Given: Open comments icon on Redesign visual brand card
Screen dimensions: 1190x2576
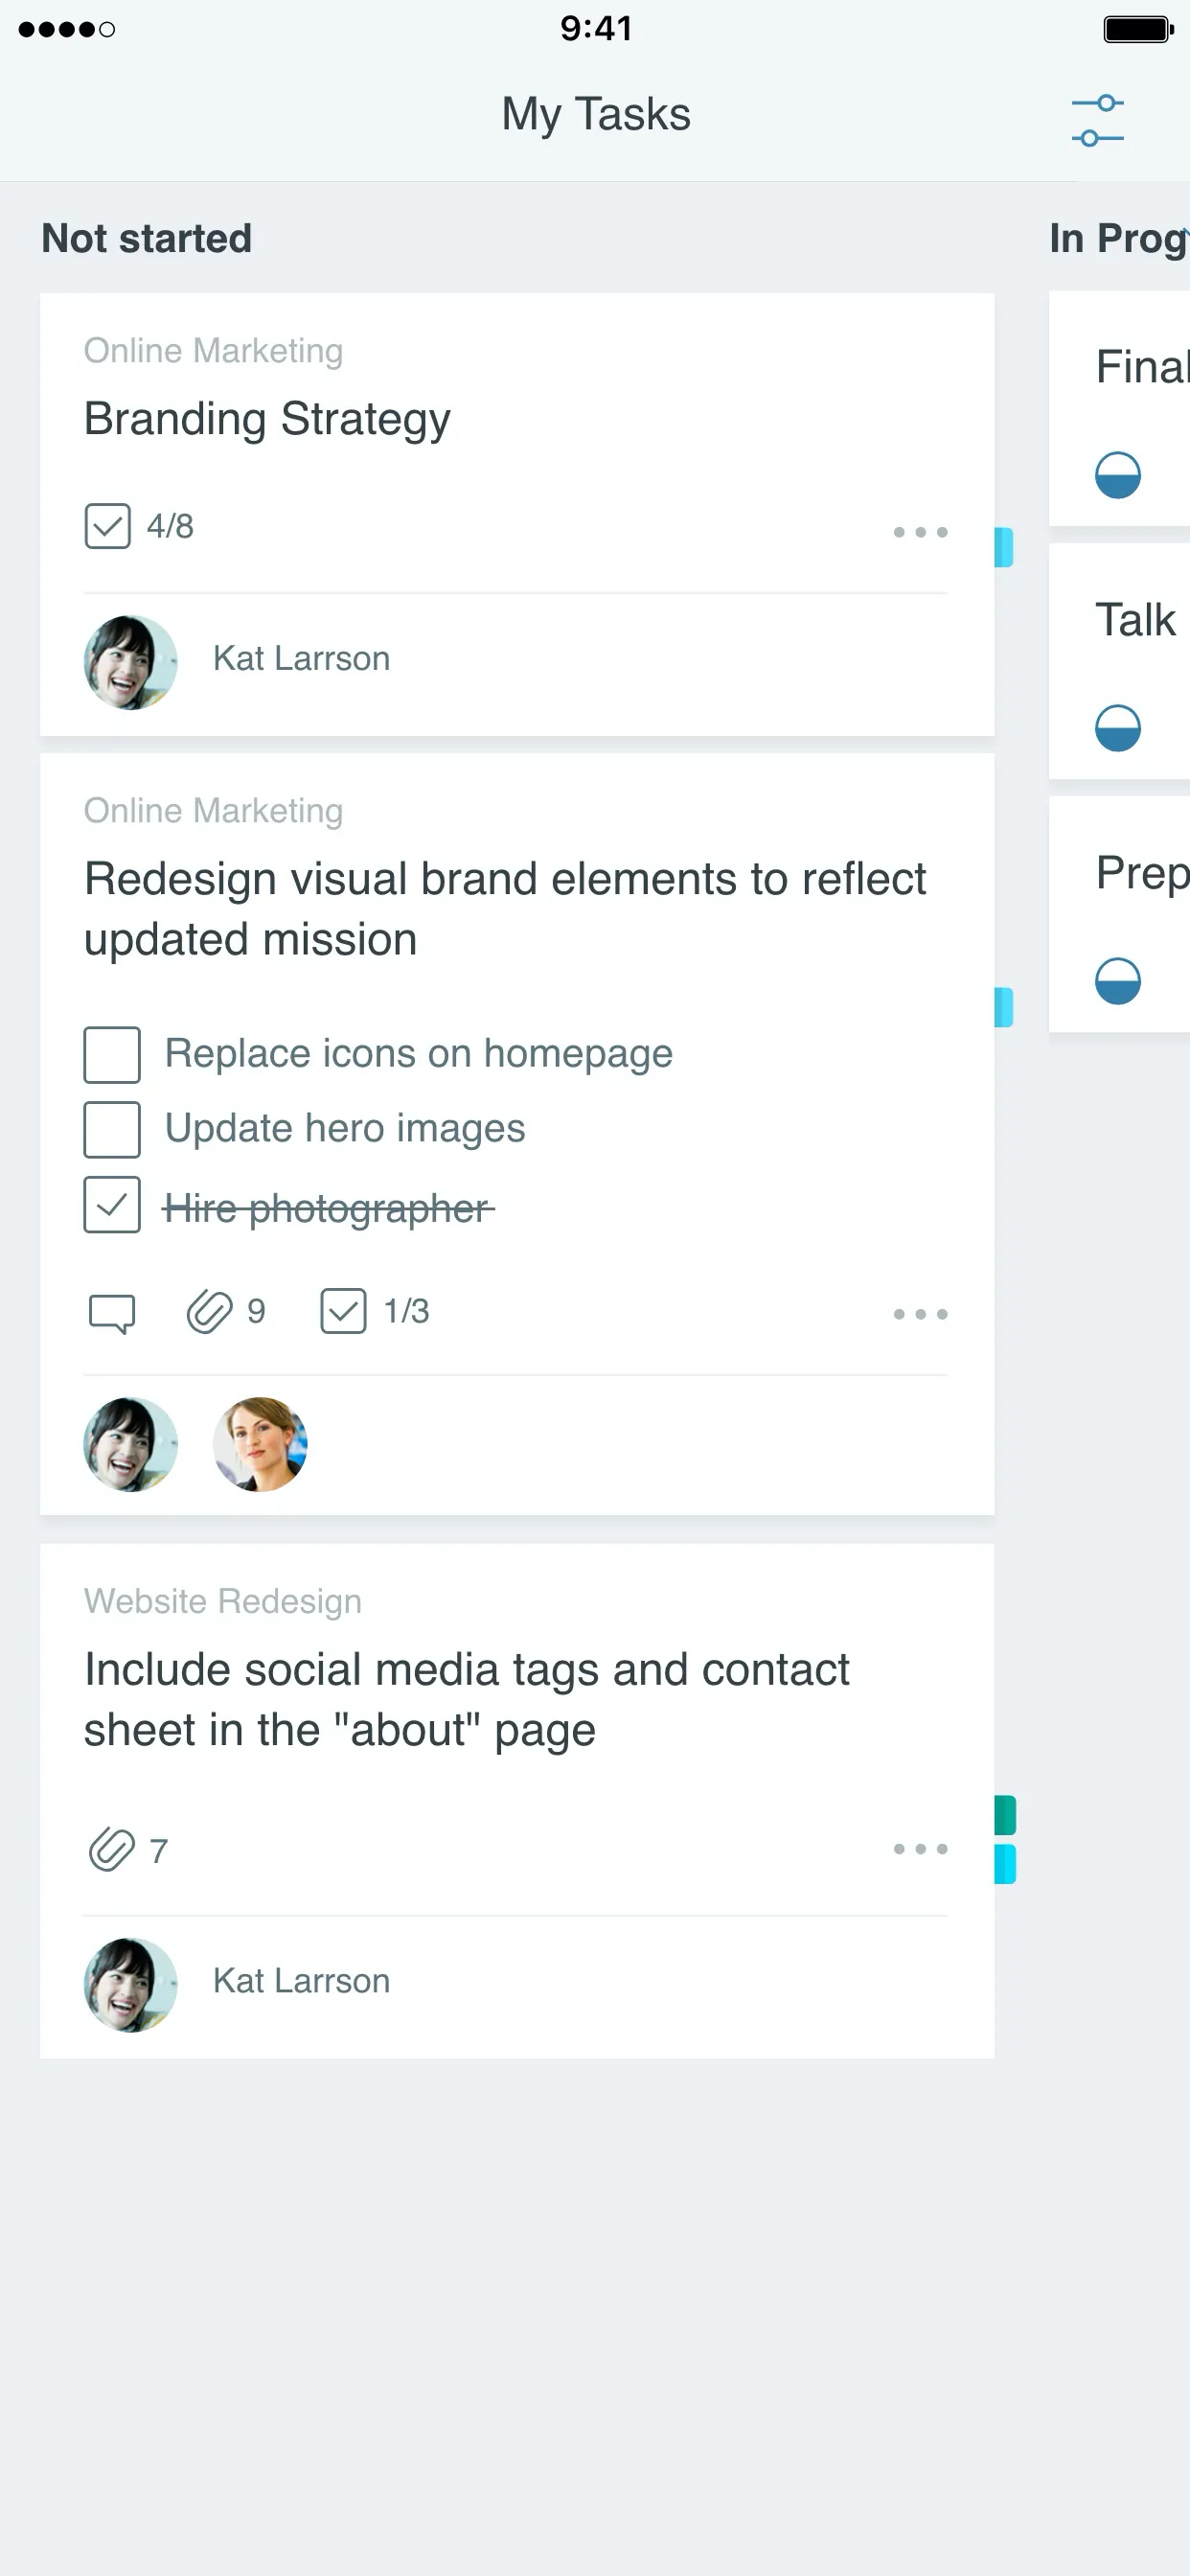Looking at the screenshot, I should (x=112, y=1313).
